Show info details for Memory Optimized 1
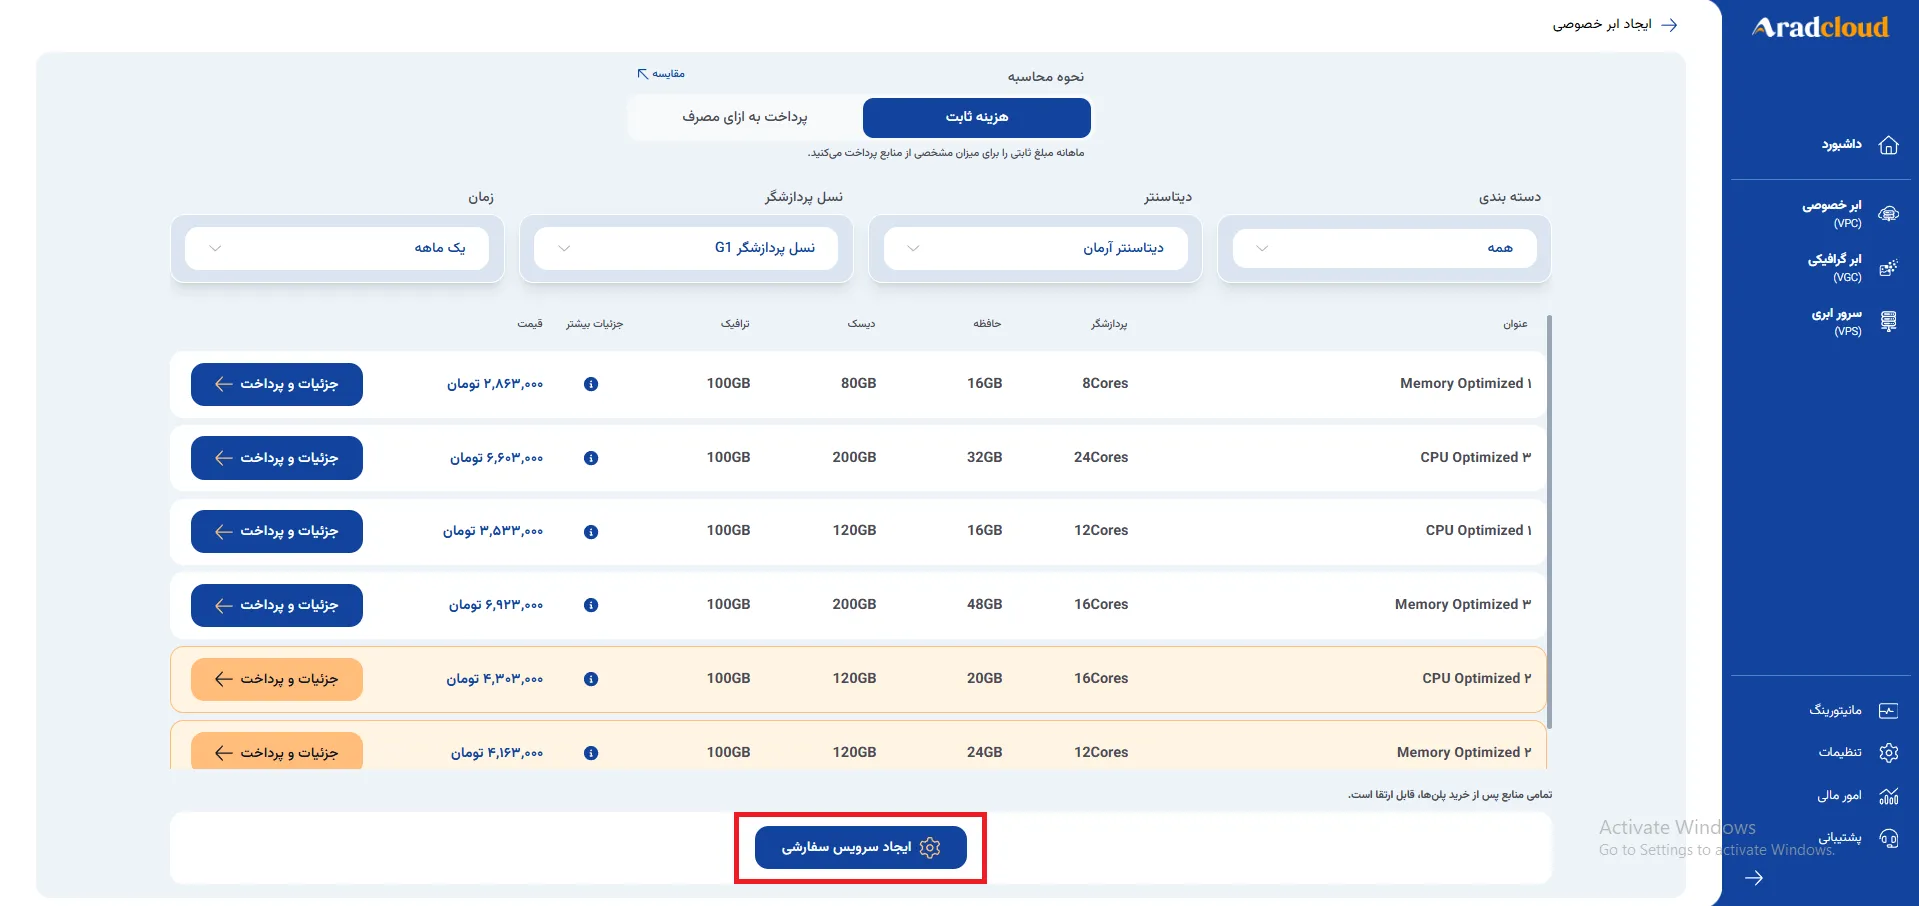 (591, 384)
